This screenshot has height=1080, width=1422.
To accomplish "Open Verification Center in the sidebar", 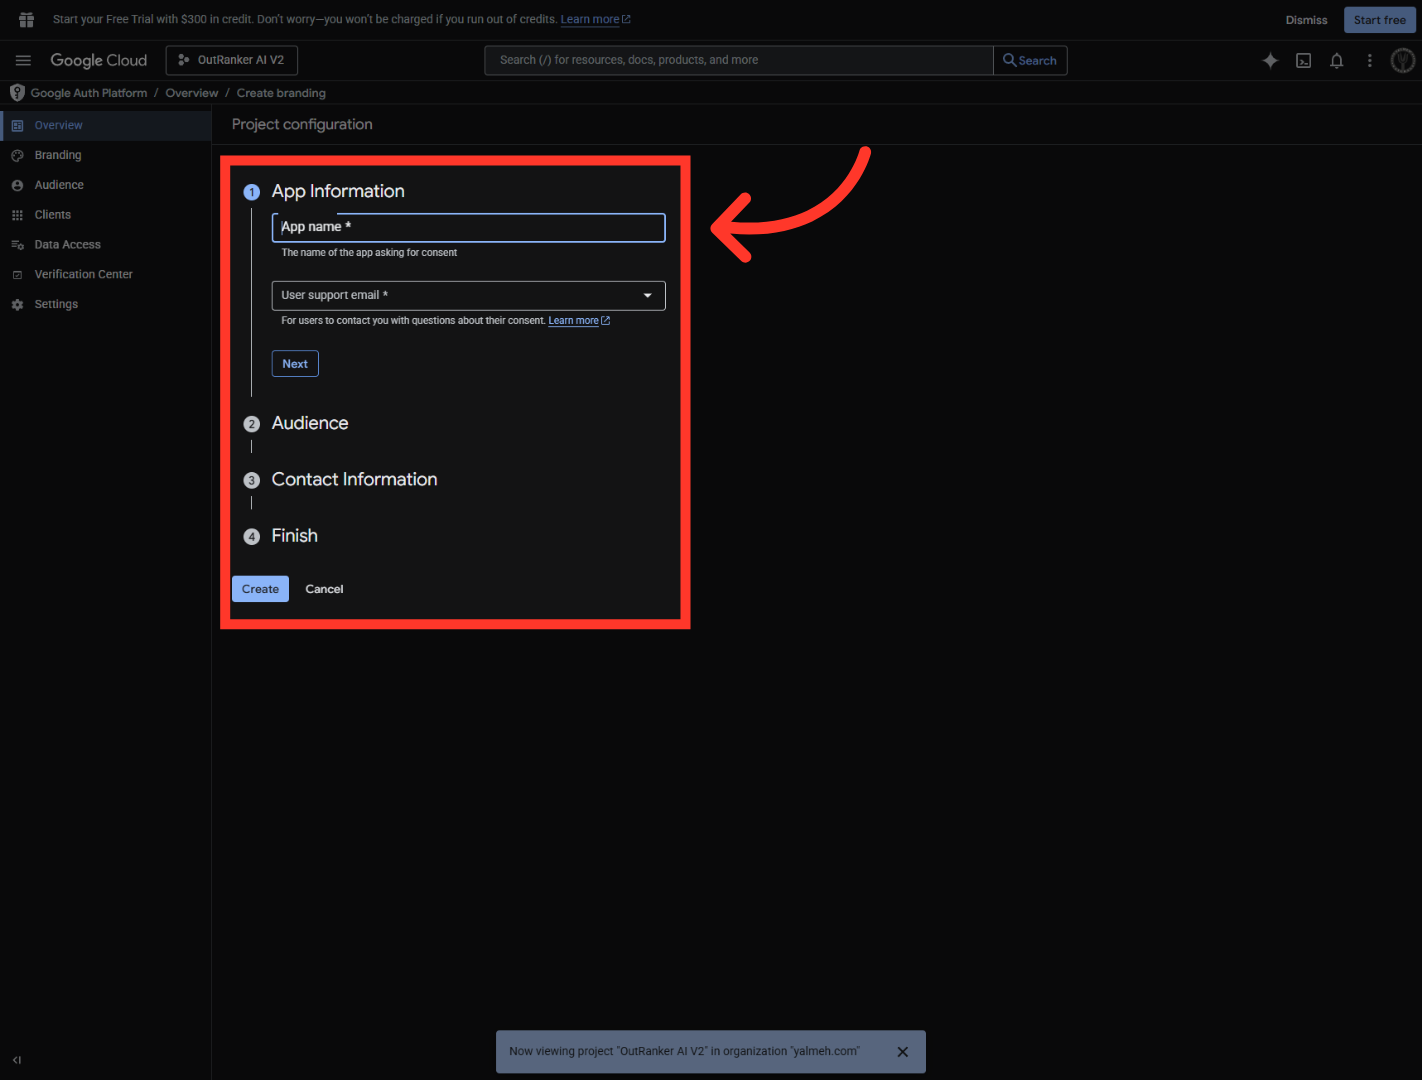I will pyautogui.click(x=83, y=274).
